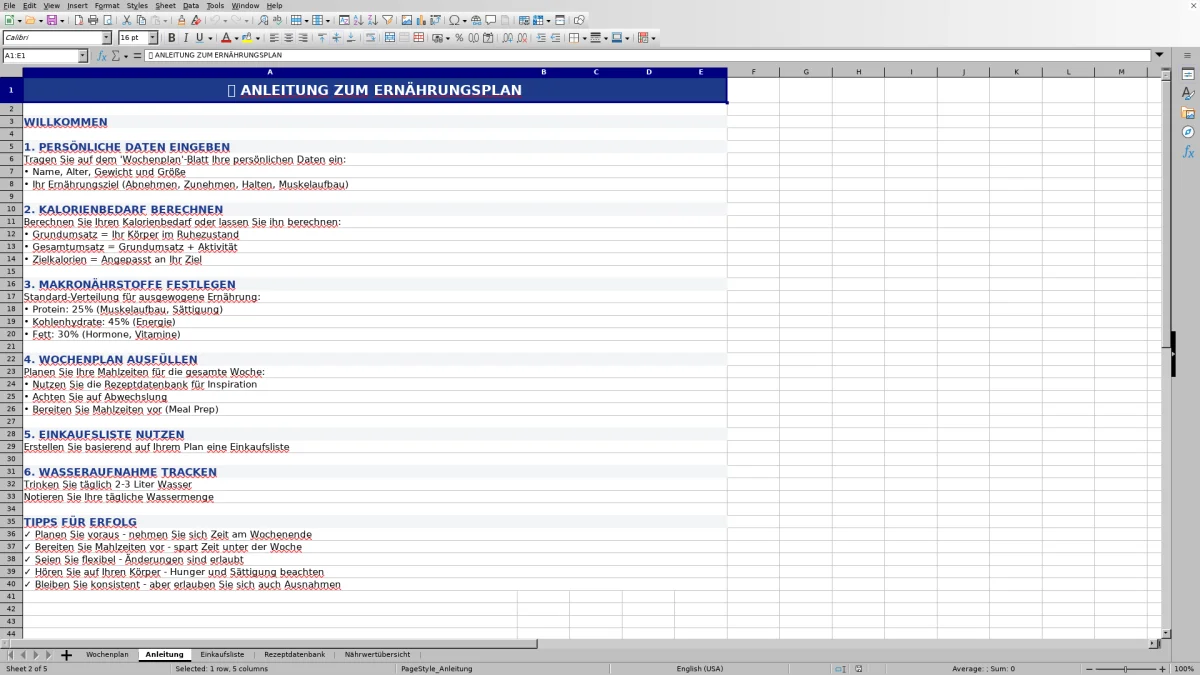The width and height of the screenshot is (1200, 675).
Task: Open the Function Wizard on the formula bar
Action: [x=100, y=56]
